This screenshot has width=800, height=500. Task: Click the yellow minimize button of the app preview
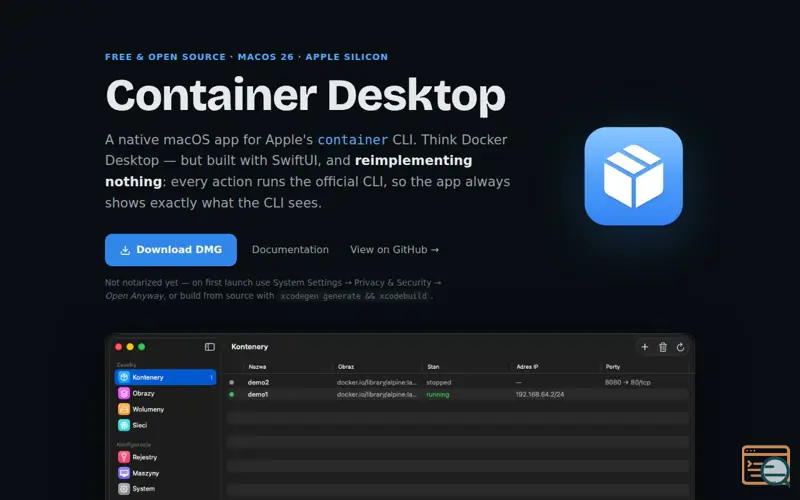(x=130, y=347)
